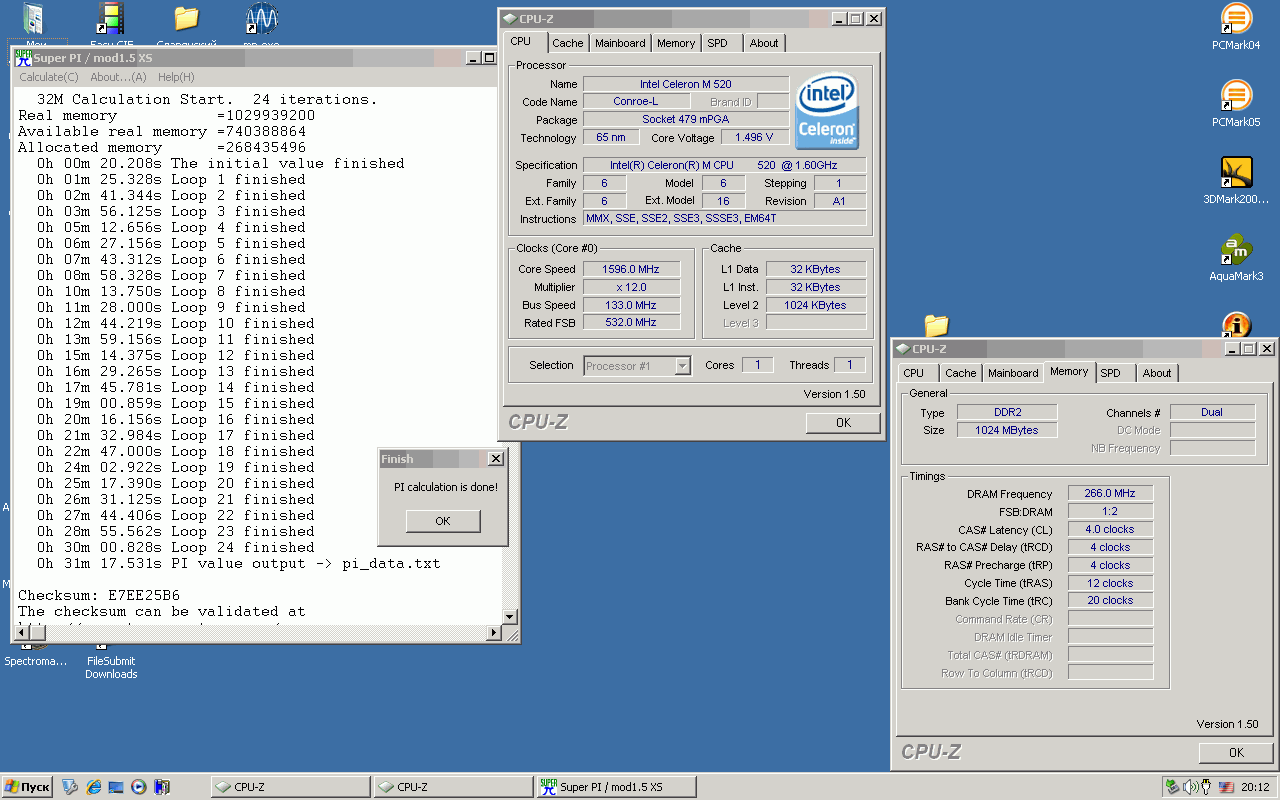1280x800 pixels.
Task: Click the system clock showing 20:12
Action: [x=1256, y=787]
